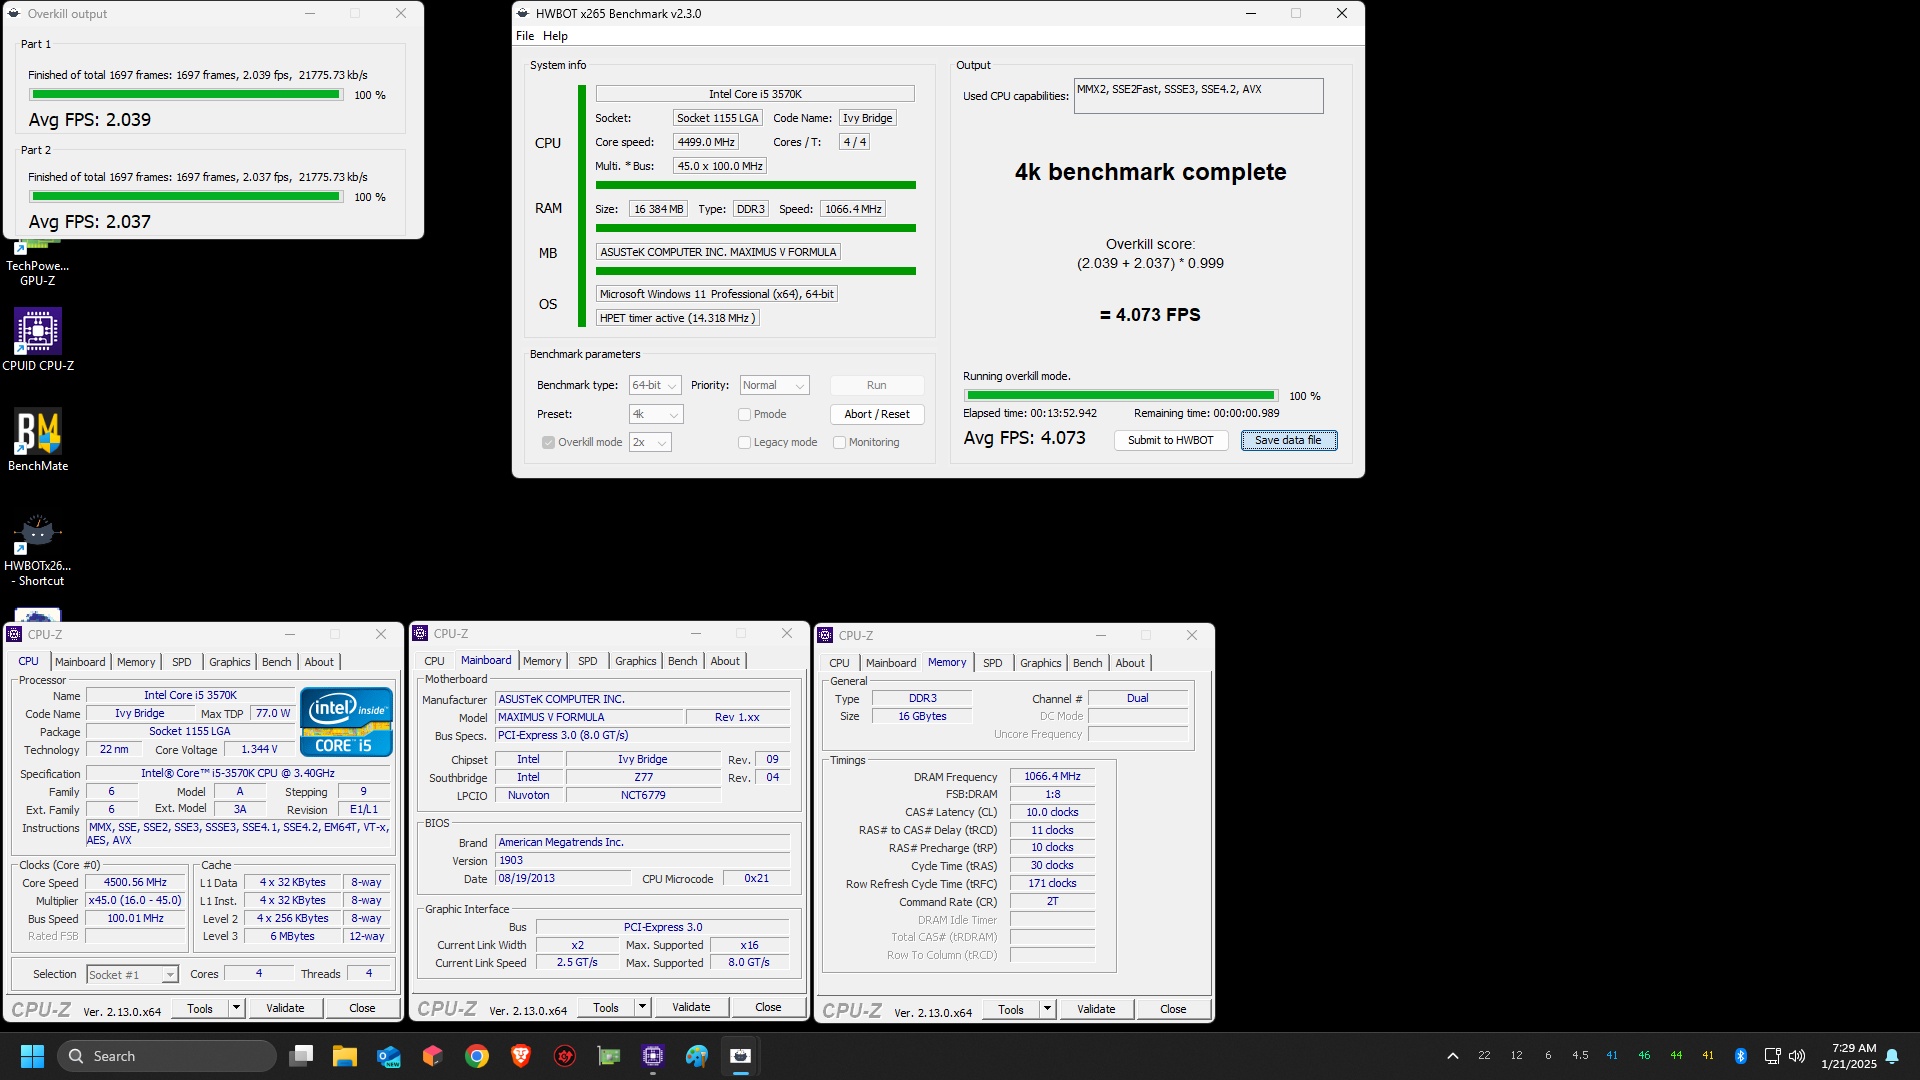Enable the Monitoring checkbox
1920x1080 pixels.
(839, 442)
